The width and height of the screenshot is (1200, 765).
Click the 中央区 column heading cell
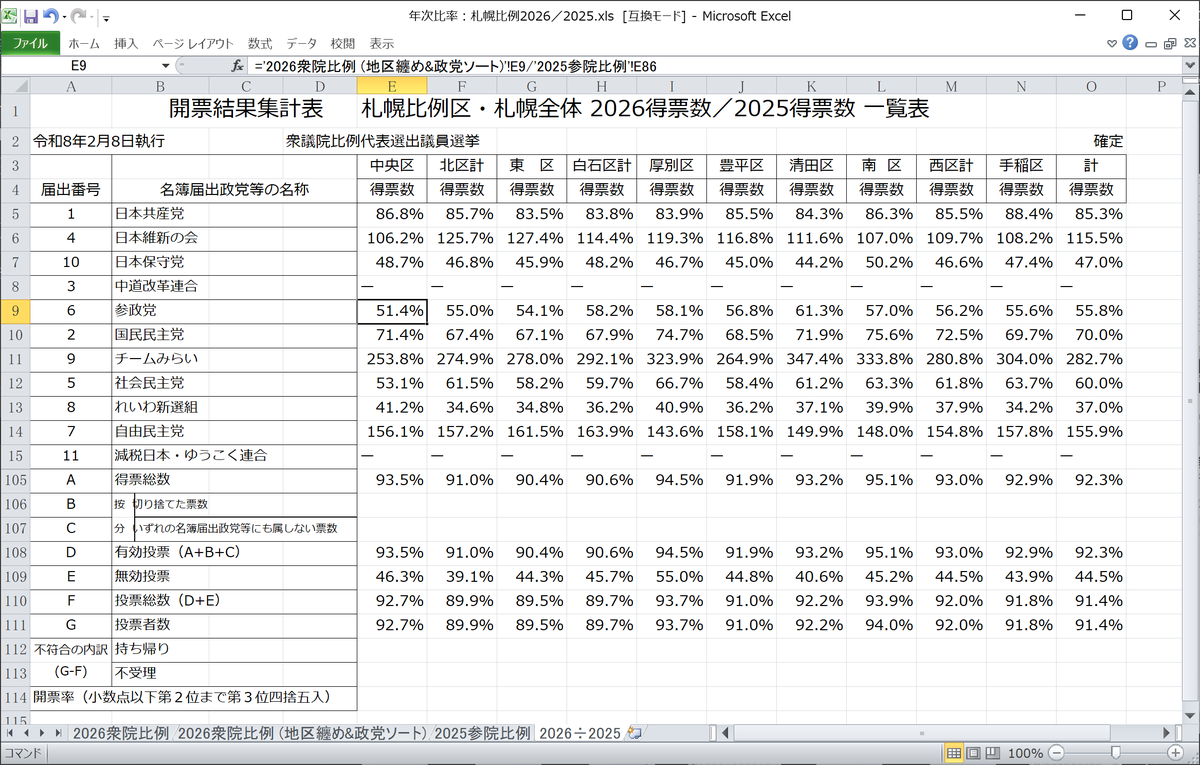tap(392, 166)
